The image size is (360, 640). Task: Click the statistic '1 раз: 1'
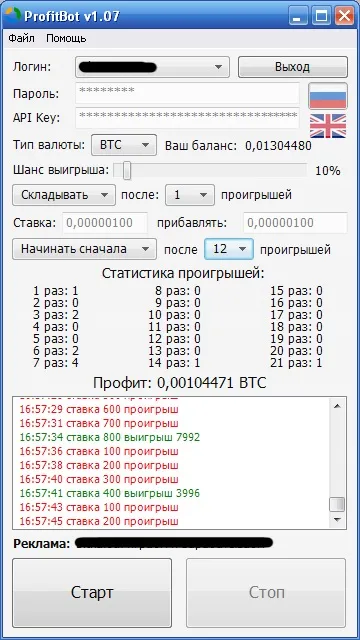56,291
